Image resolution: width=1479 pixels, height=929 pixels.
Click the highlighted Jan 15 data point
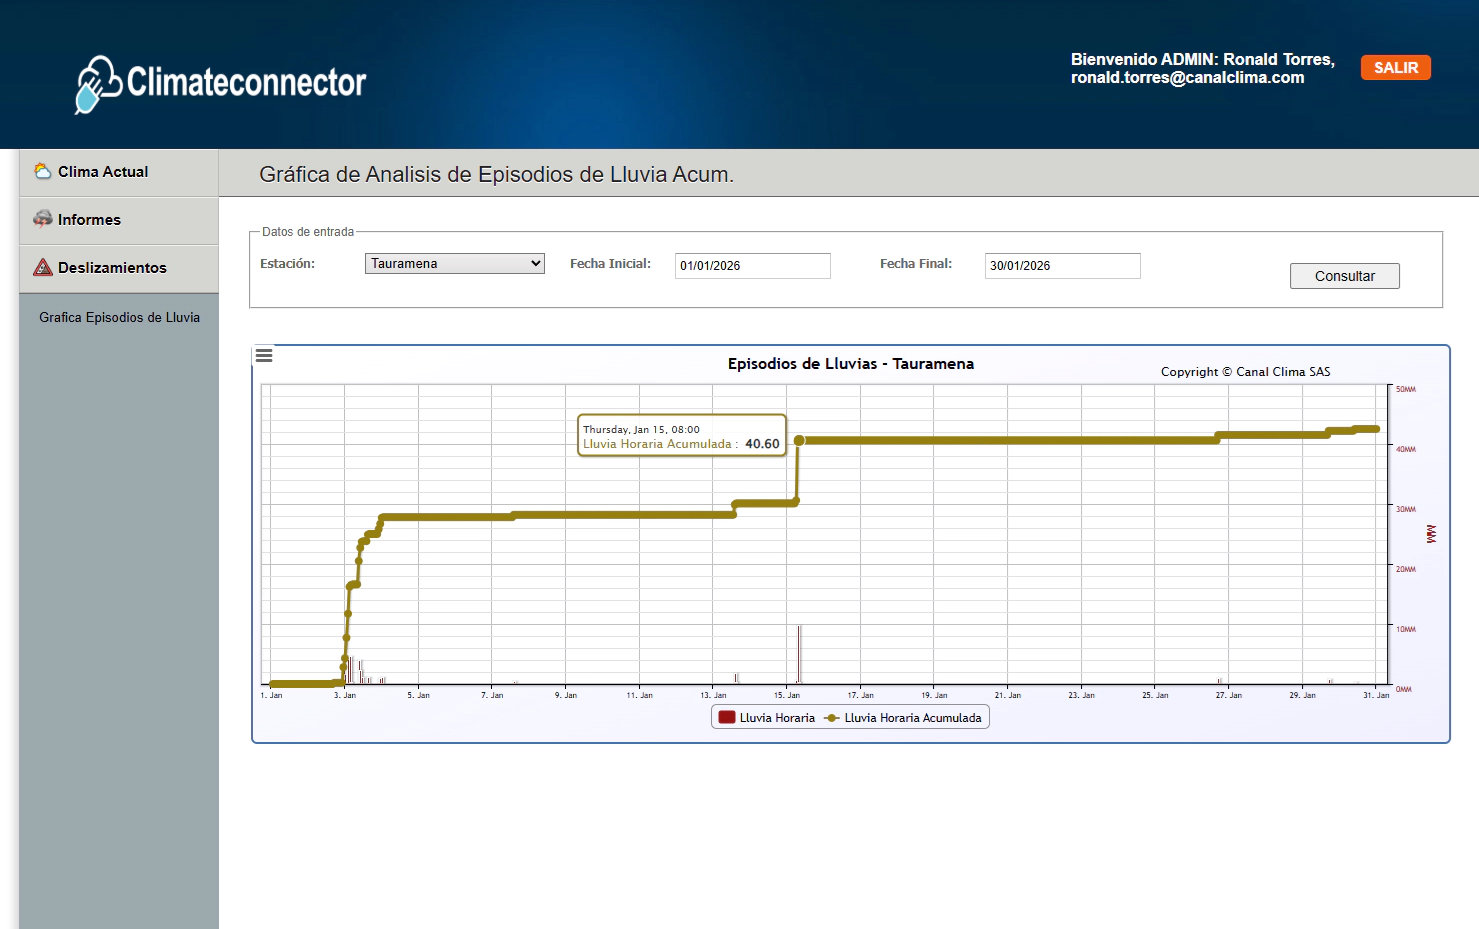coord(799,440)
